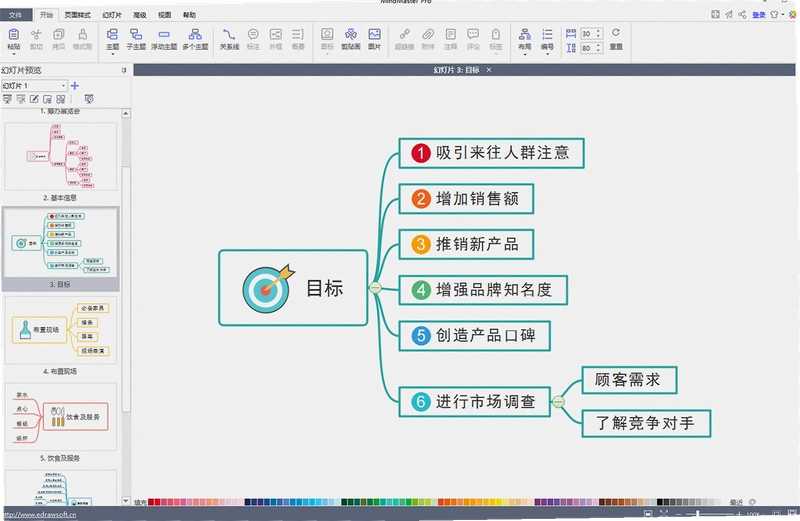This screenshot has height=521, width=800.
Task: Click the 登录 login link
Action: tap(759, 15)
